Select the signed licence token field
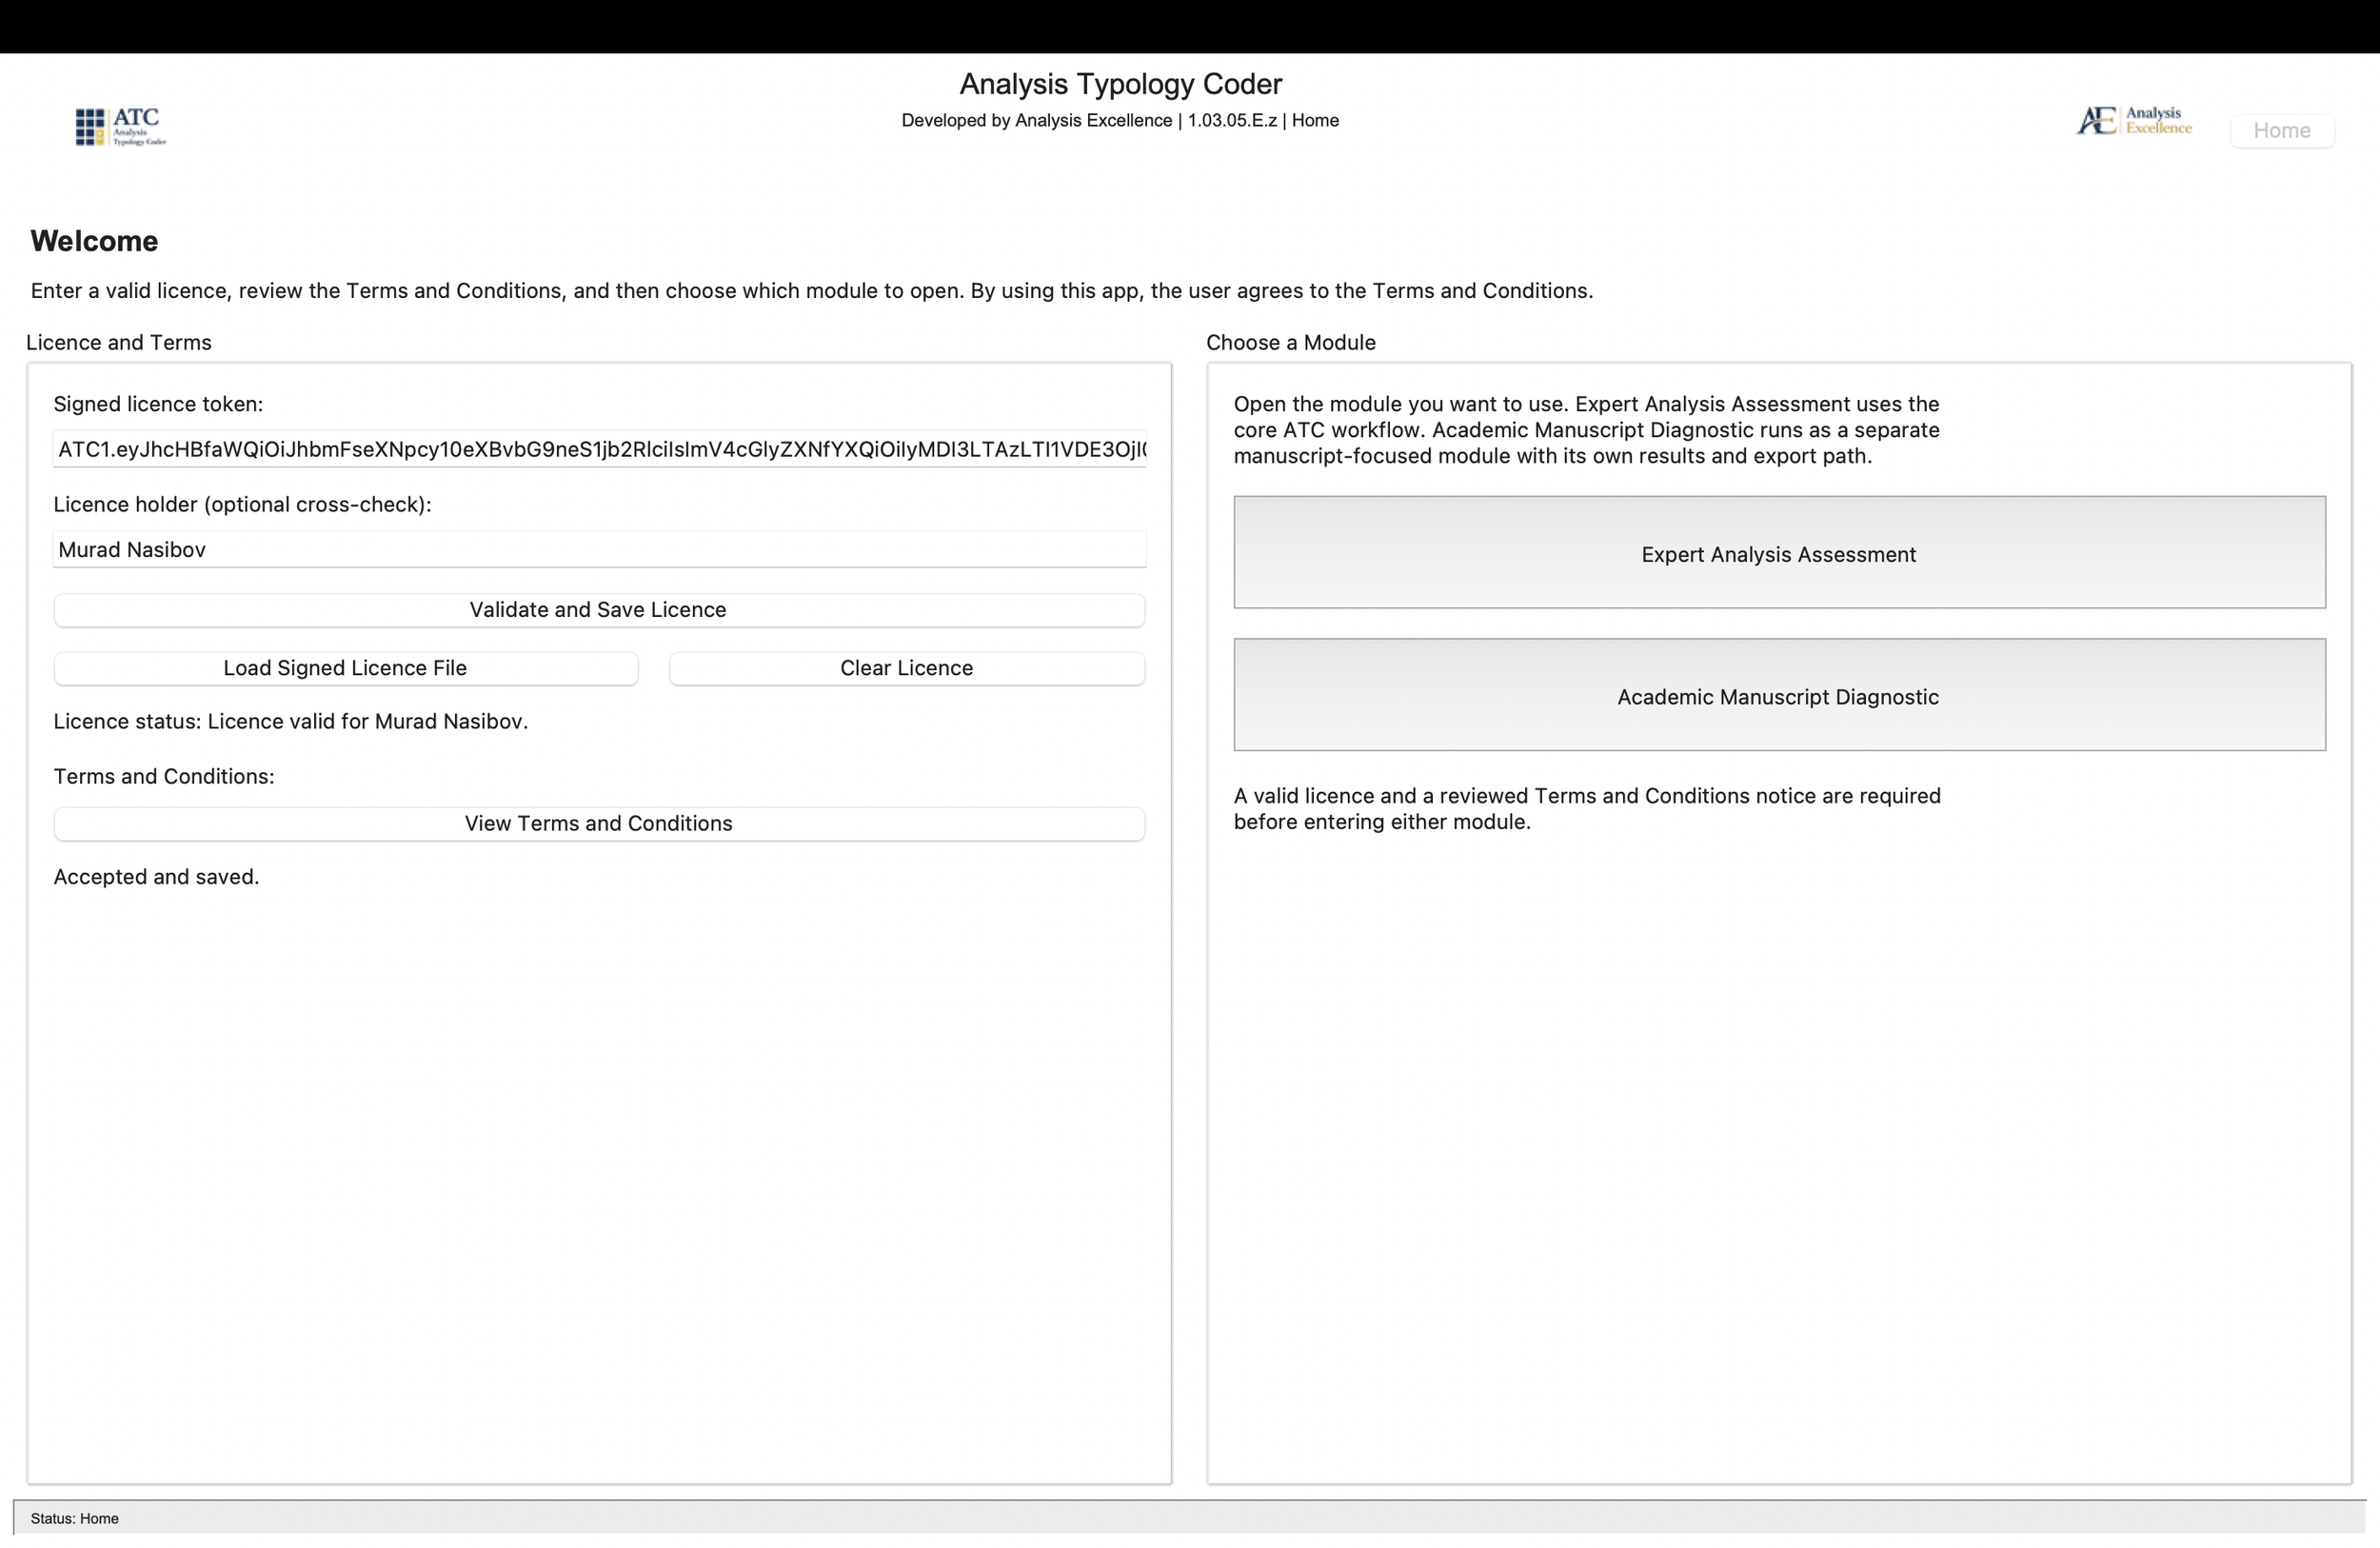The width and height of the screenshot is (2380, 1548). click(598, 449)
